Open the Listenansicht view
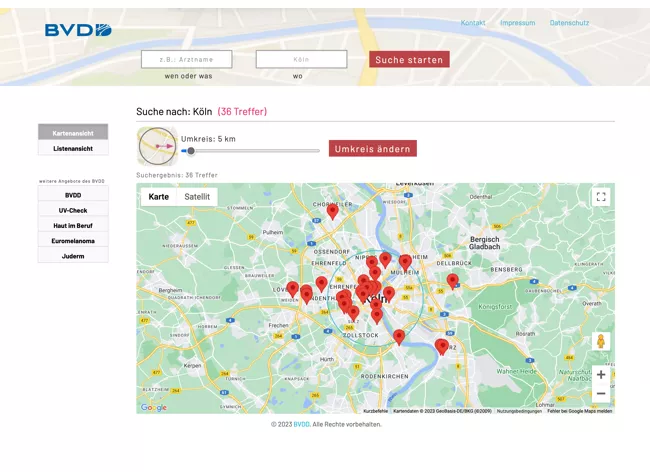The height and width of the screenshot is (472, 650). click(73, 148)
